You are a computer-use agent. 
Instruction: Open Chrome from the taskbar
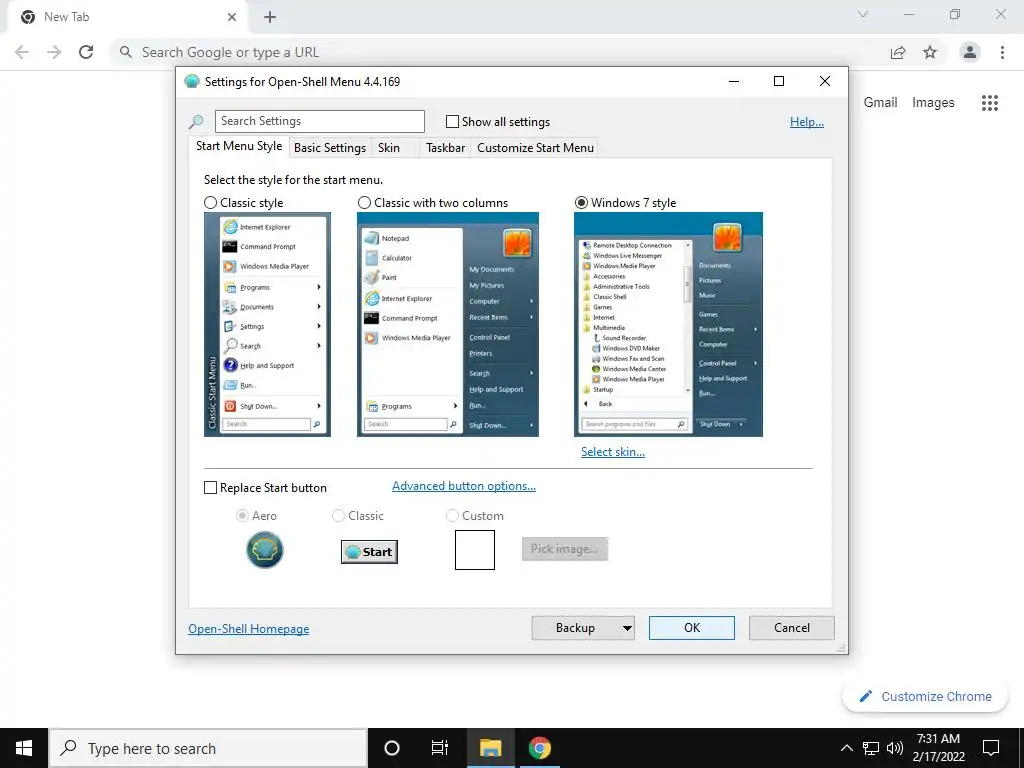539,748
